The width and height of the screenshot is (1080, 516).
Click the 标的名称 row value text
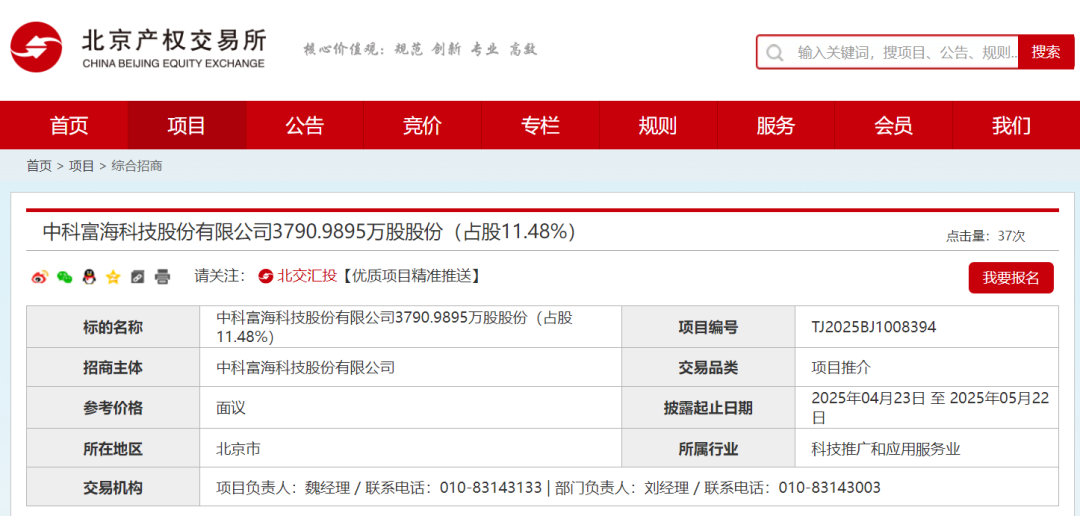tap(394, 328)
